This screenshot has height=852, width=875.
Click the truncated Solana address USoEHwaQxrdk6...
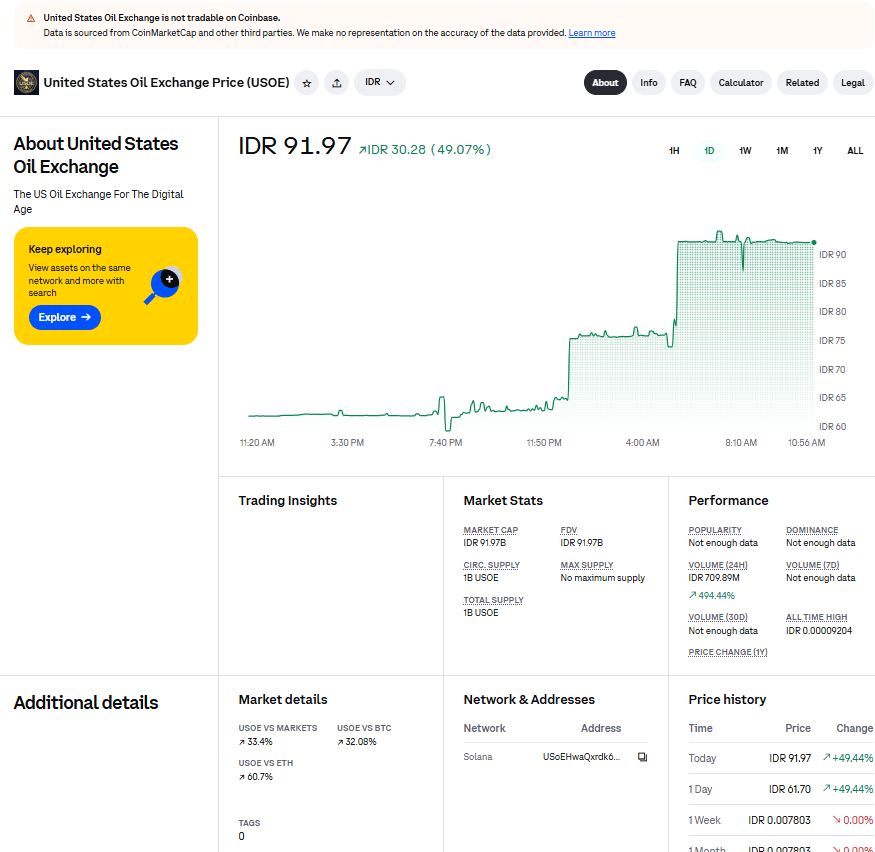[581, 757]
